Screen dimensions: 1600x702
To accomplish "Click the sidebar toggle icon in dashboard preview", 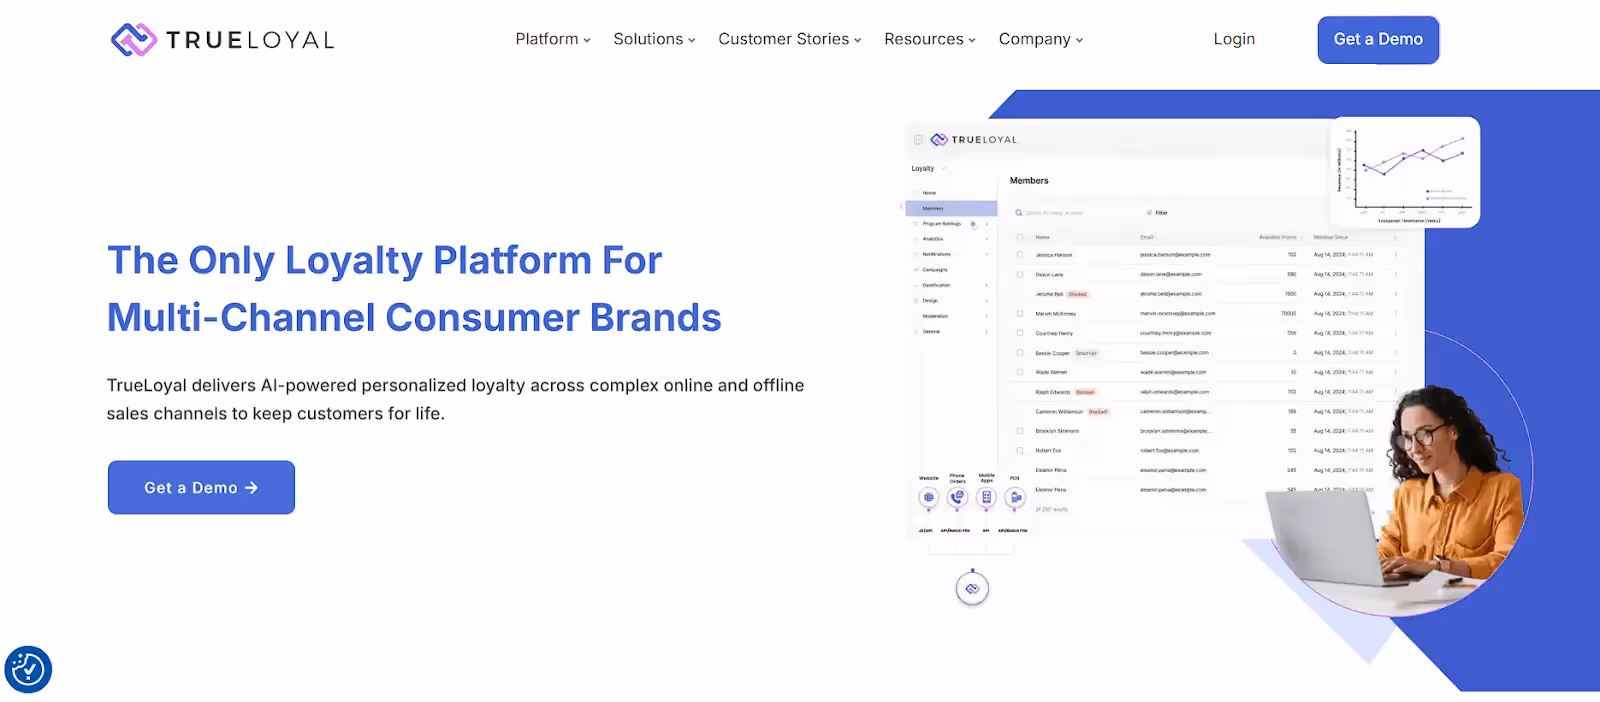I will [x=918, y=140].
